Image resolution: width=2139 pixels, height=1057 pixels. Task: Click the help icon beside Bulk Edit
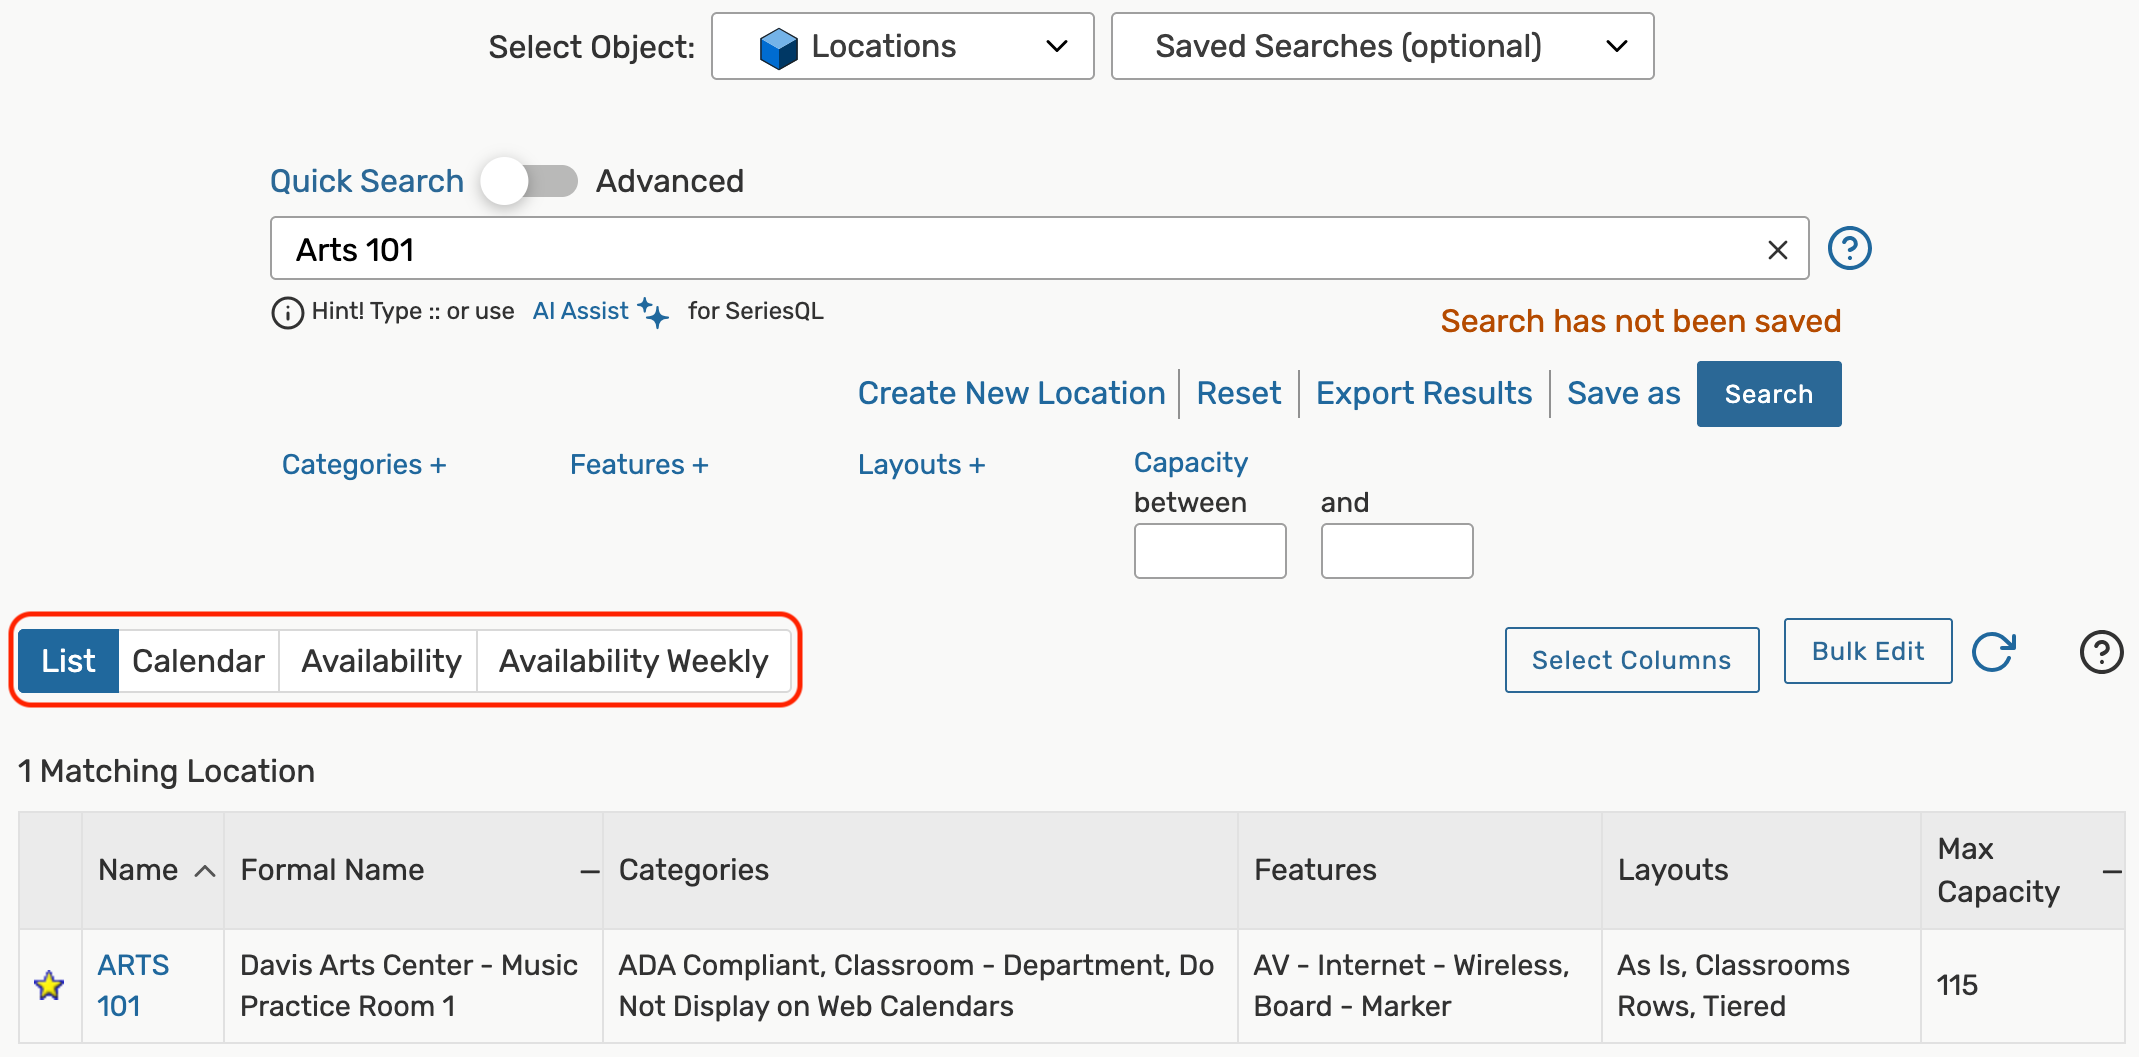coord(2101,653)
